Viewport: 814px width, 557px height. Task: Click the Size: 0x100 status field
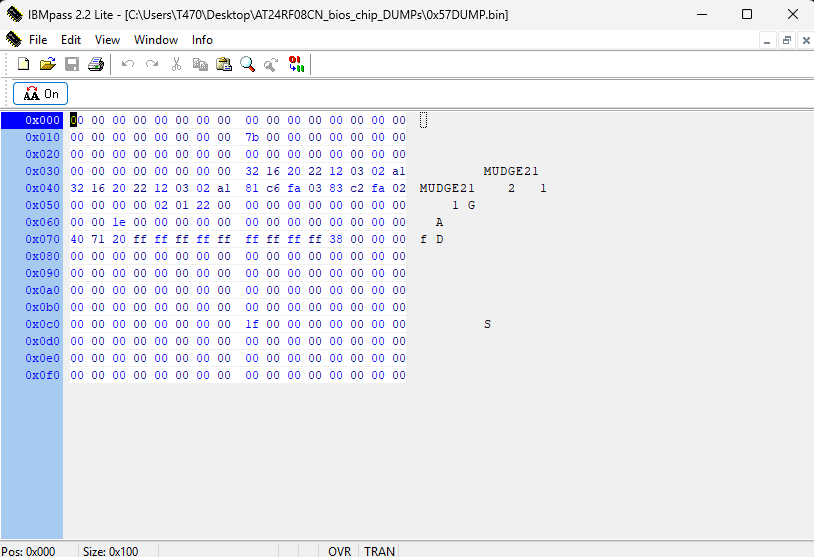111,551
